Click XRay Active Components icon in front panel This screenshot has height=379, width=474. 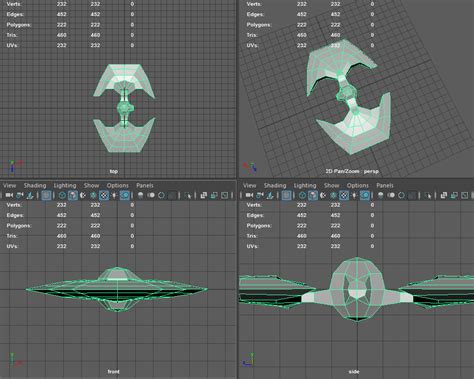pos(214,195)
